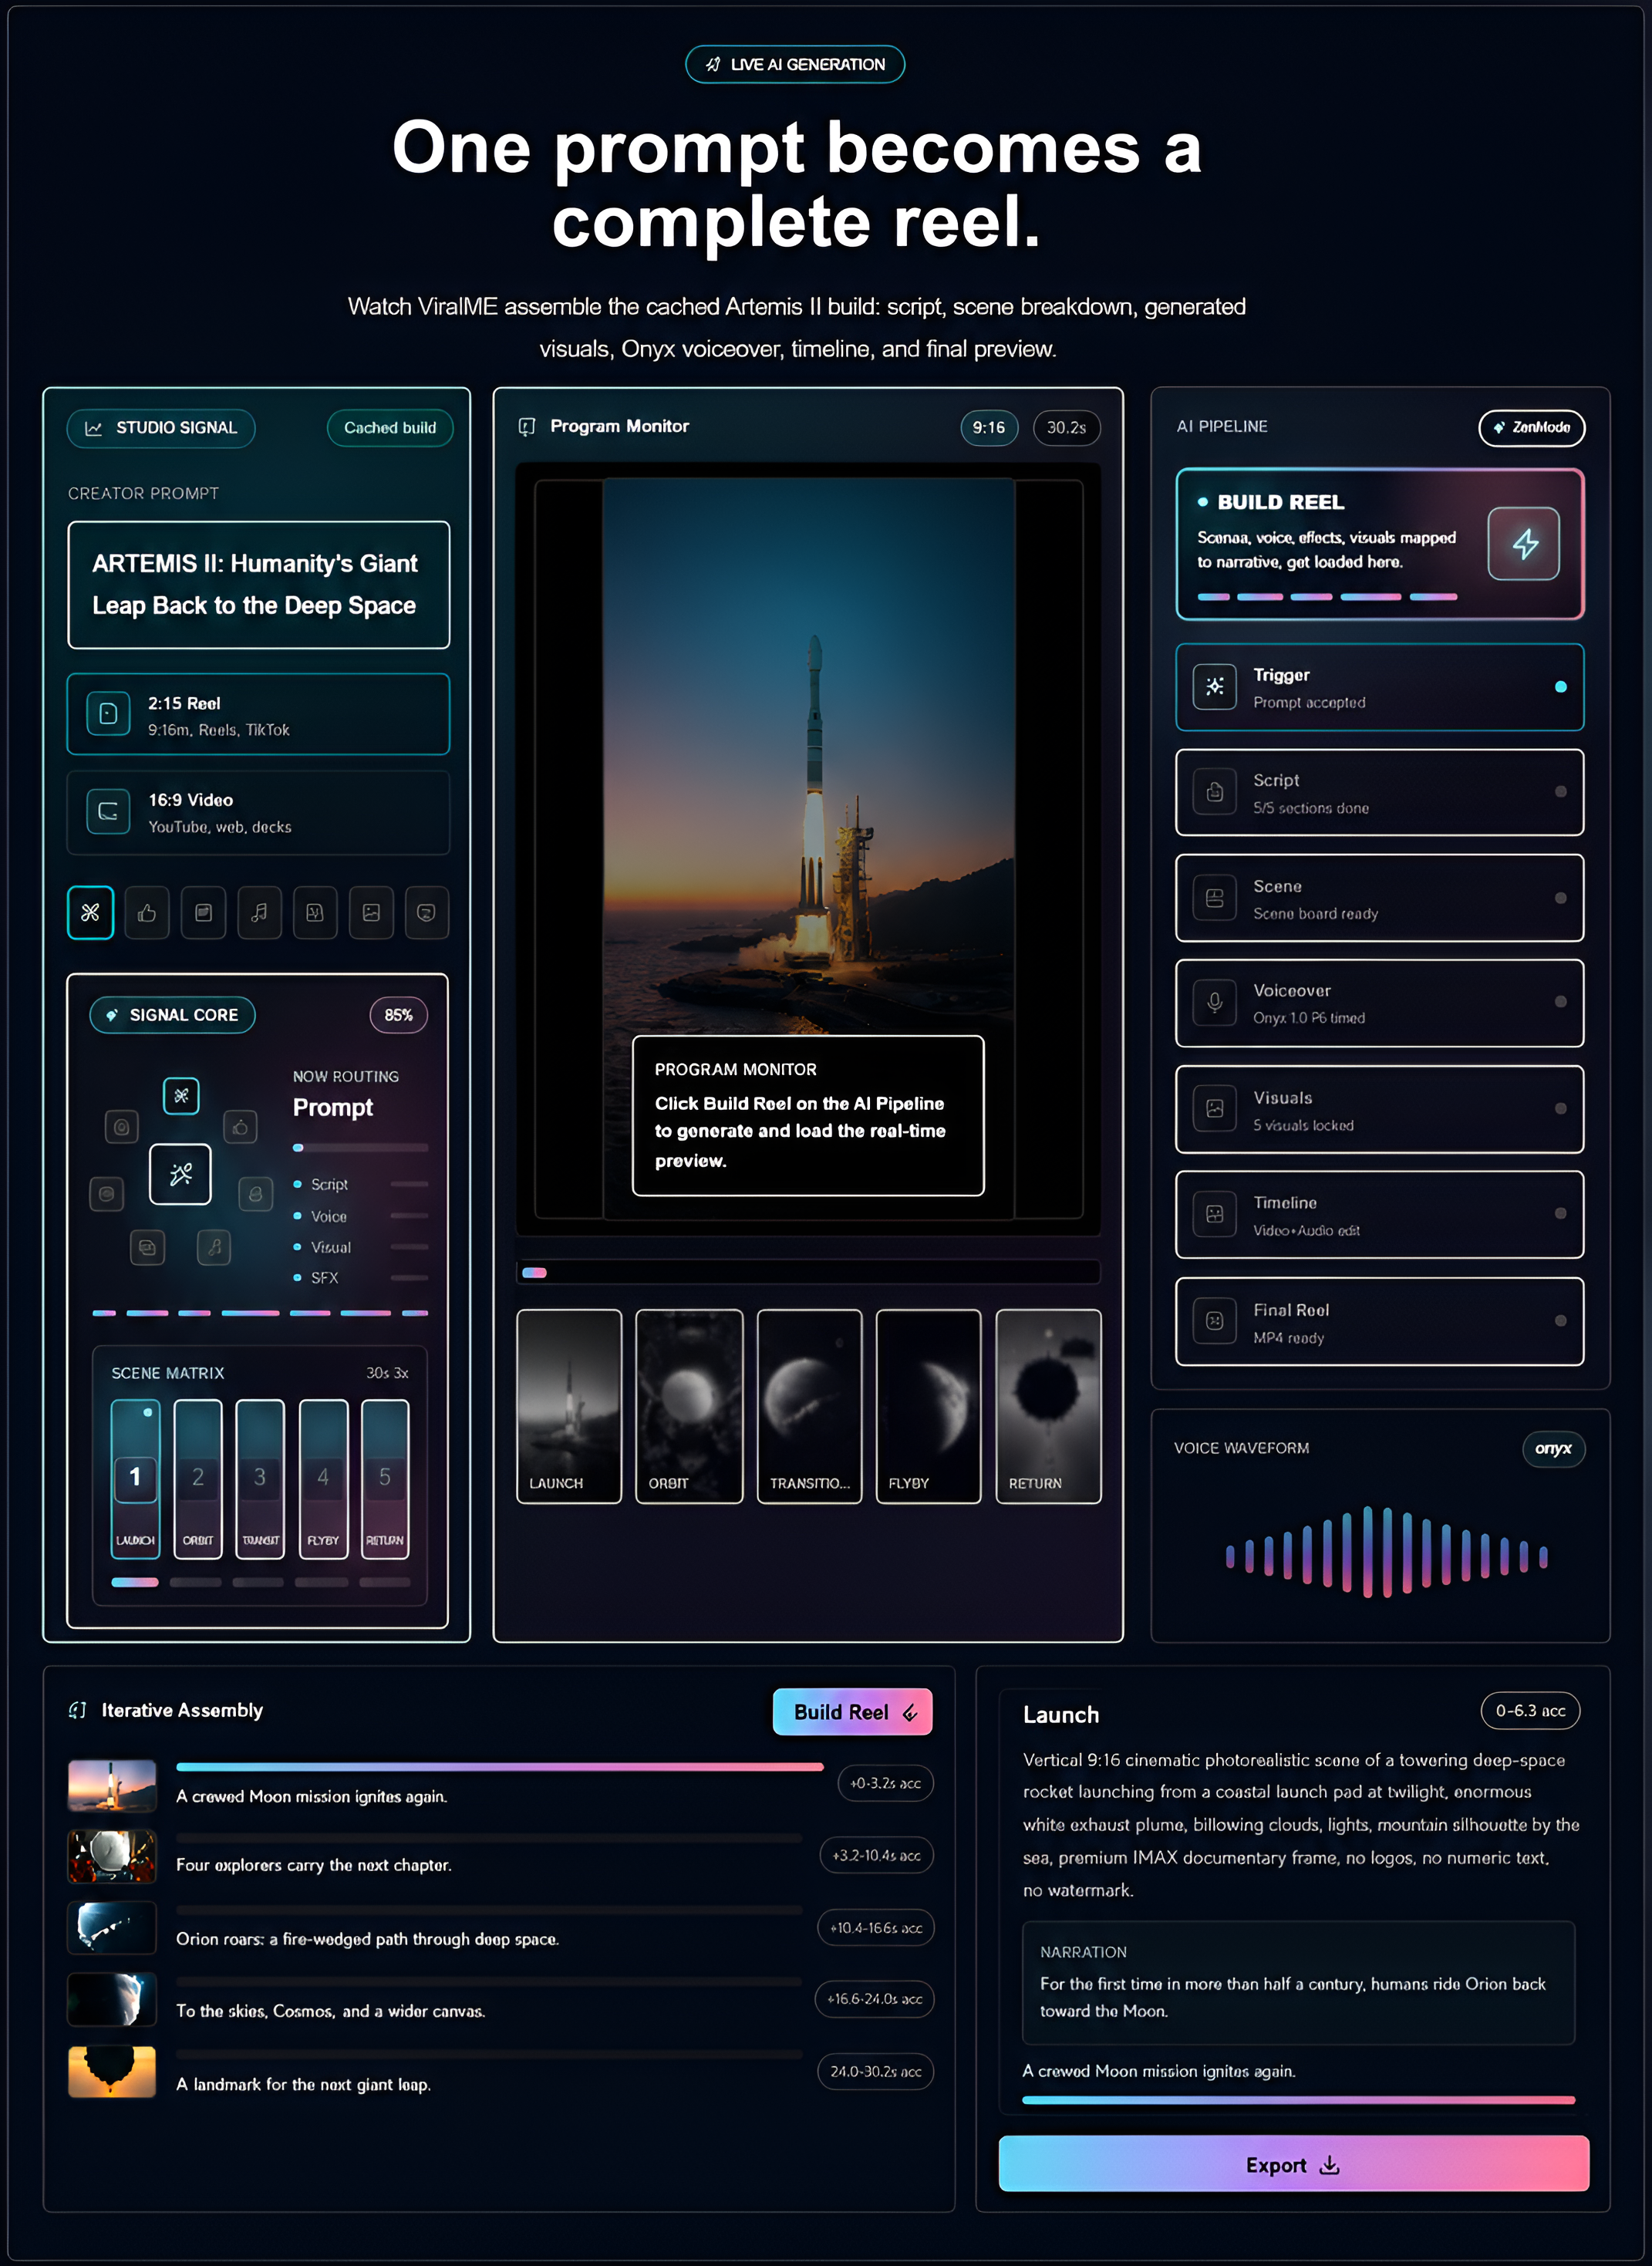This screenshot has height=2266, width=1652.
Task: Click the lightning bolt icon in BUILD REEL card
Action: (1523, 544)
